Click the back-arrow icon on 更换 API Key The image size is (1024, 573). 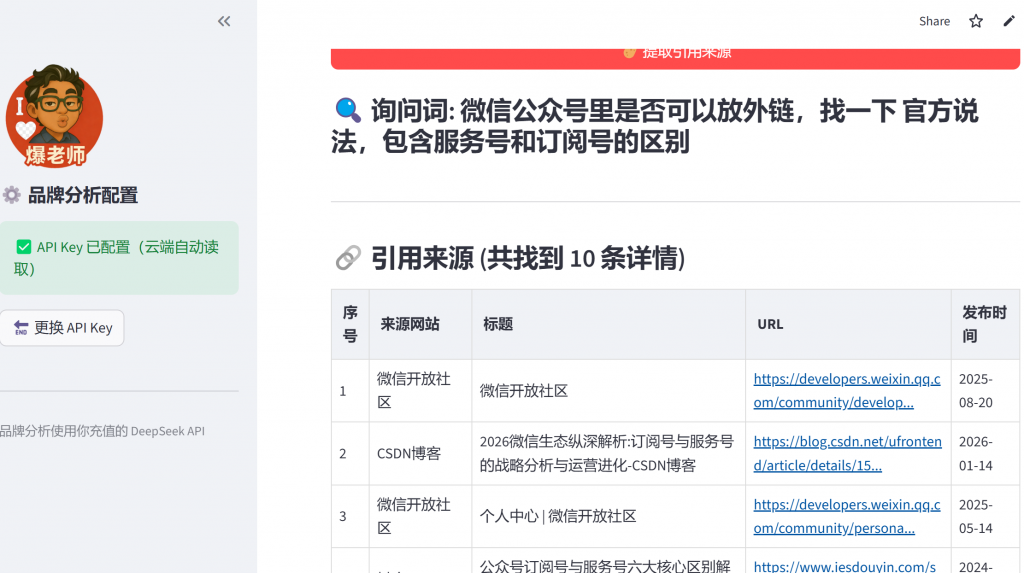click(x=21, y=328)
